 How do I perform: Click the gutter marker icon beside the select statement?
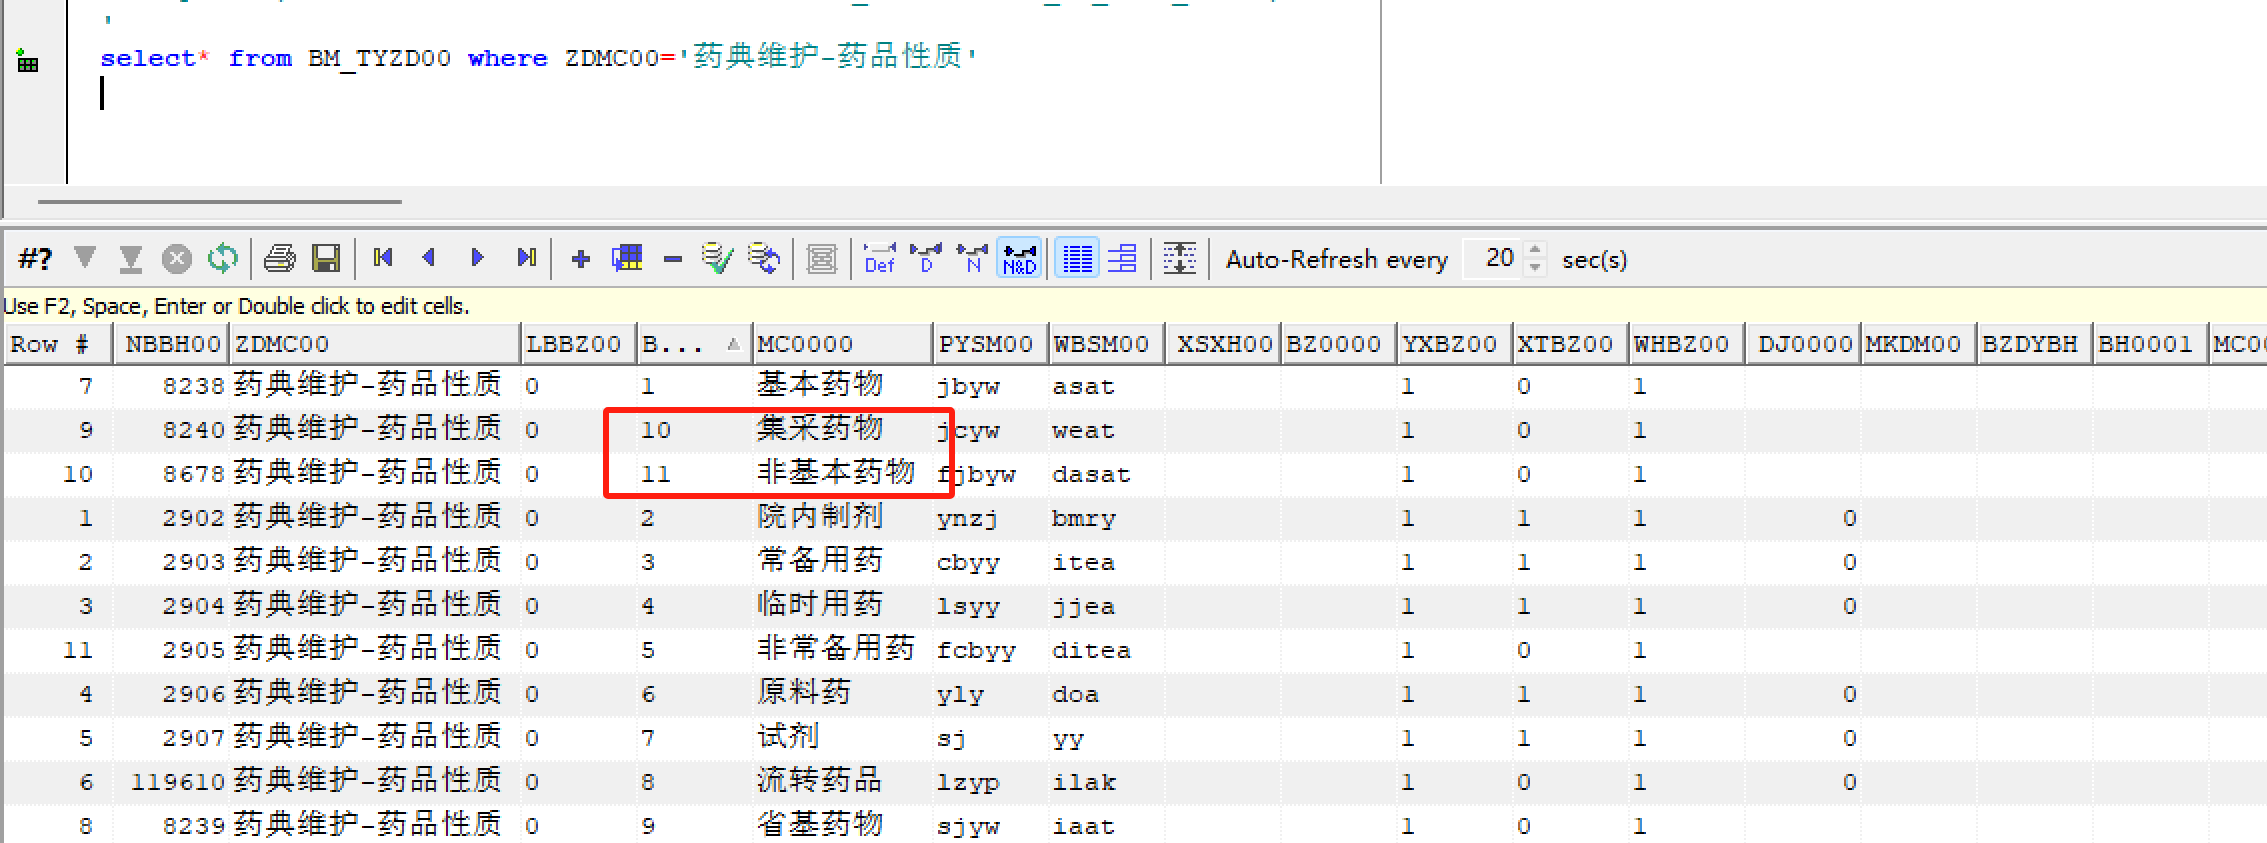pos(28,61)
